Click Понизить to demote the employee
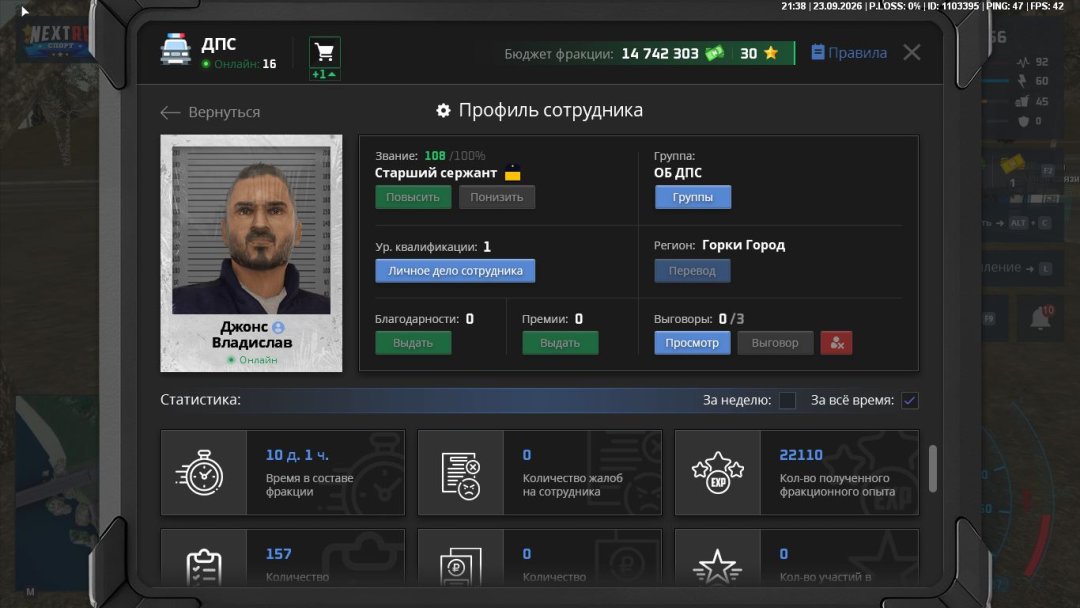 [497, 197]
